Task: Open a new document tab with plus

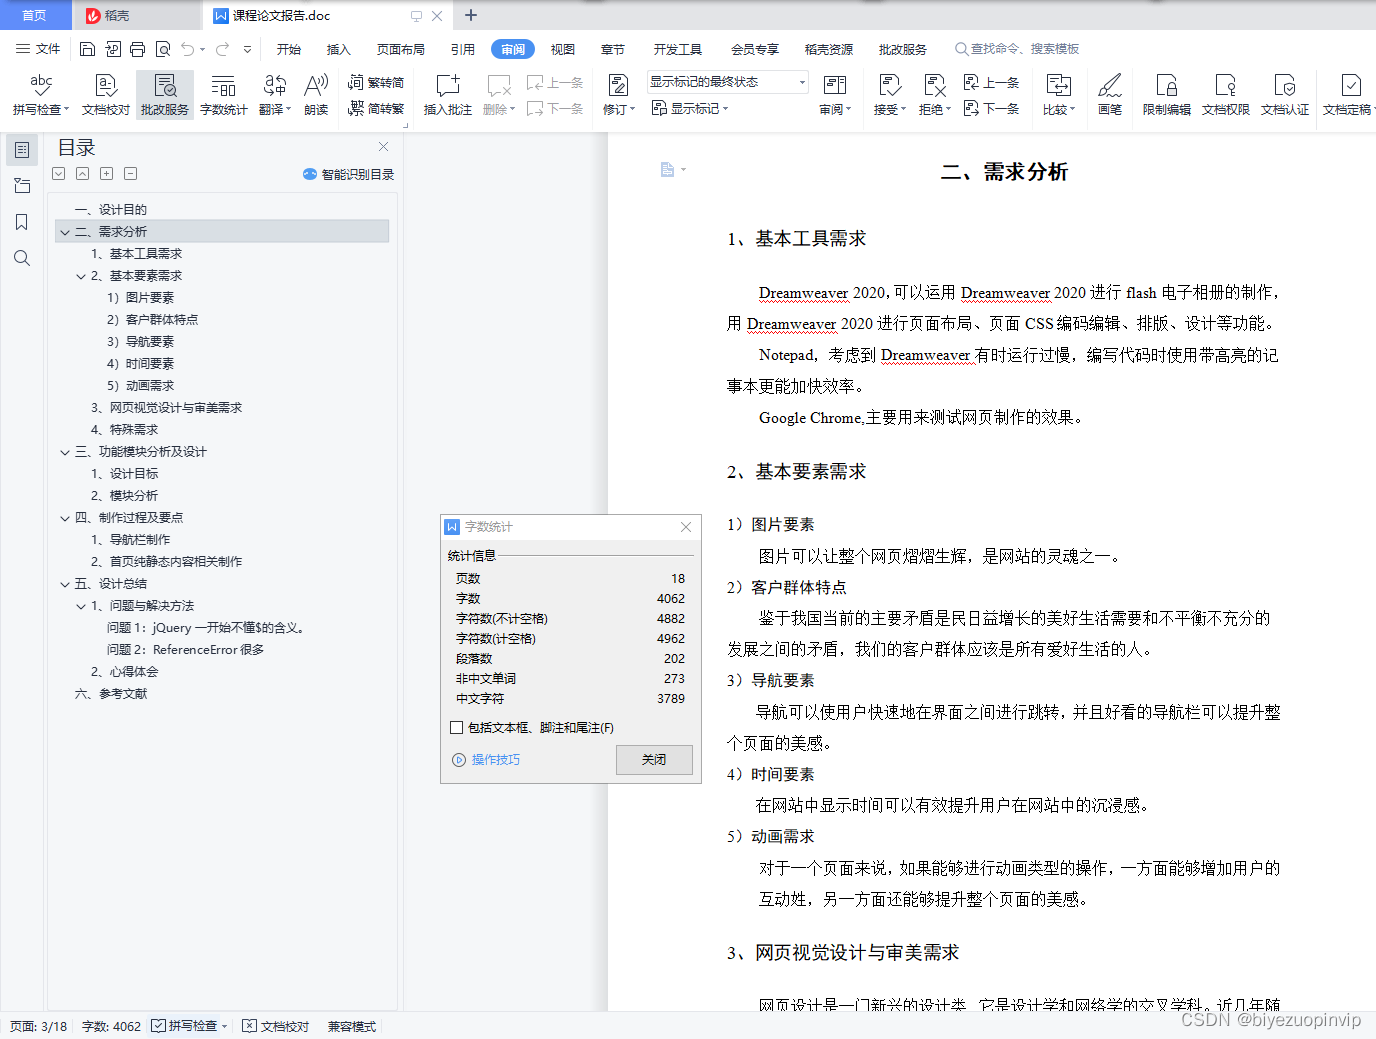Action: click(x=471, y=15)
